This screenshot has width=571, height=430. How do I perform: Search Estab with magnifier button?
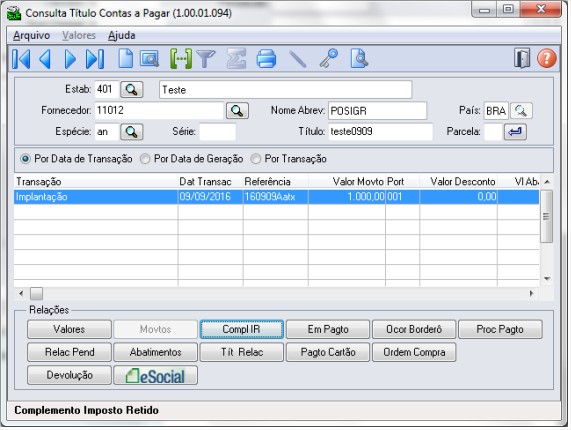[131, 90]
